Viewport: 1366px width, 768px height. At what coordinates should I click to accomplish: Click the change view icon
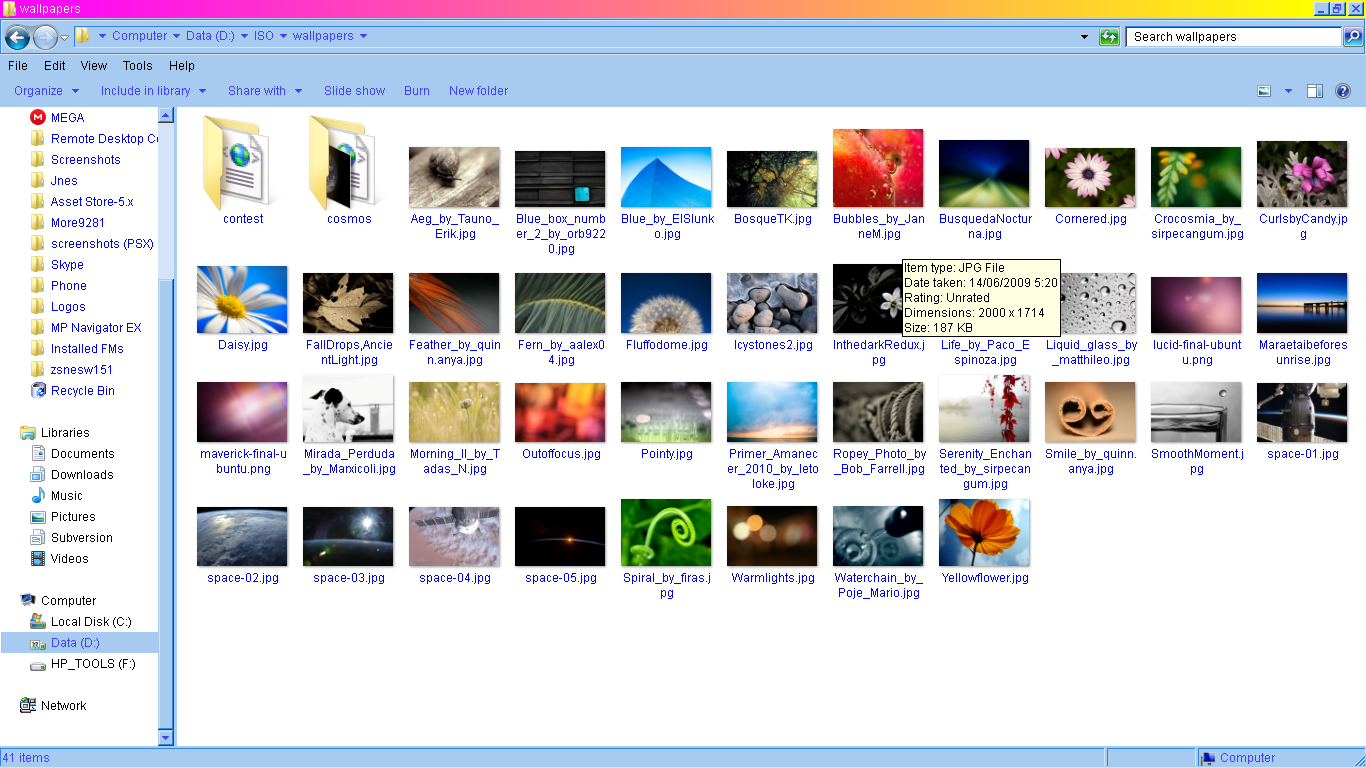[x=1264, y=91]
